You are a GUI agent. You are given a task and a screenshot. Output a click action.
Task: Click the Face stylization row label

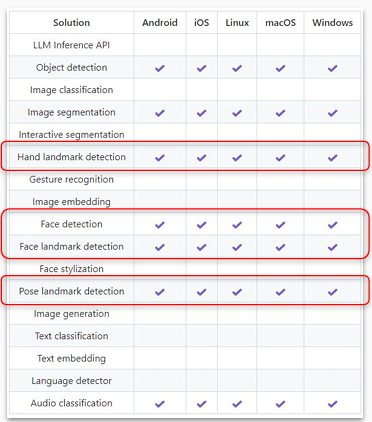pos(72,269)
